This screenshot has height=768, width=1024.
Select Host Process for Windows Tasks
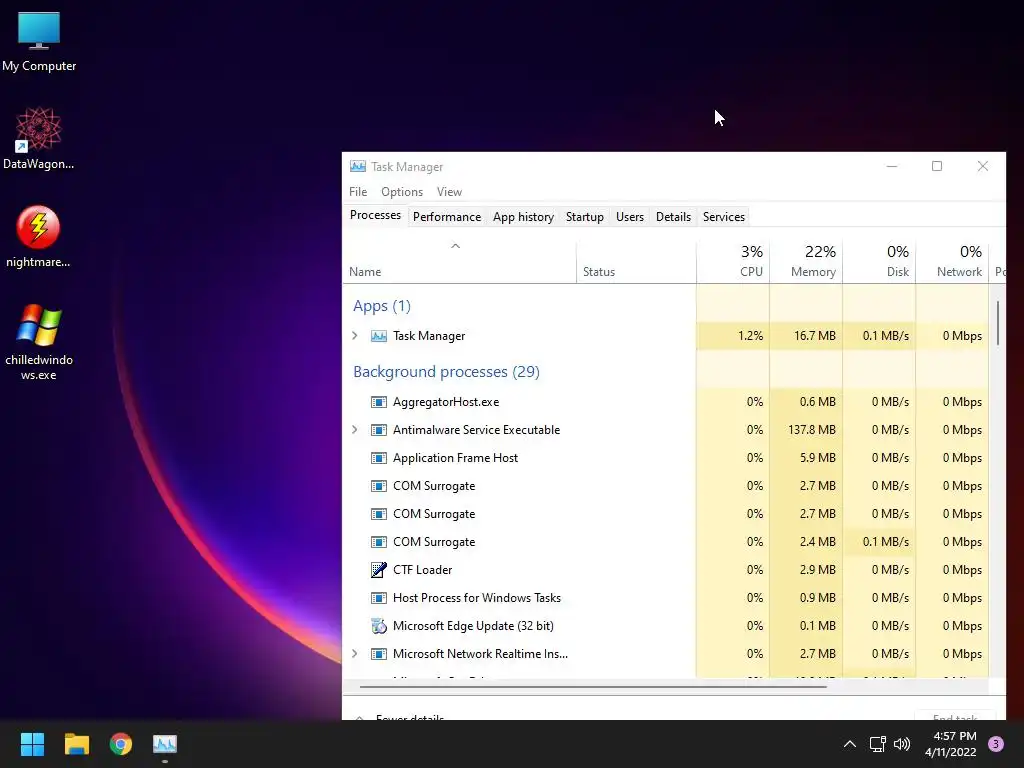point(665,598)
